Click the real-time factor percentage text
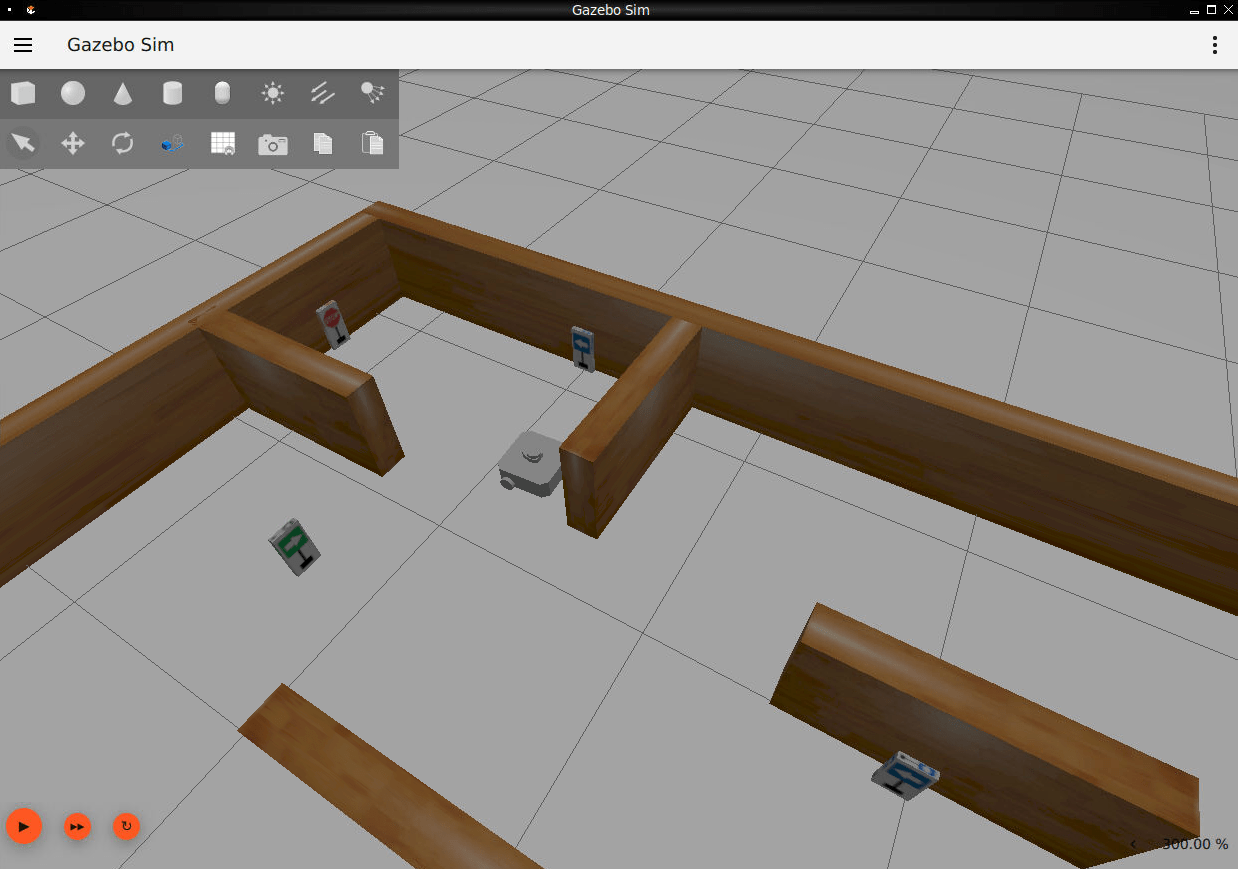Viewport: 1238px width, 869px height. pyautogui.click(x=1195, y=844)
